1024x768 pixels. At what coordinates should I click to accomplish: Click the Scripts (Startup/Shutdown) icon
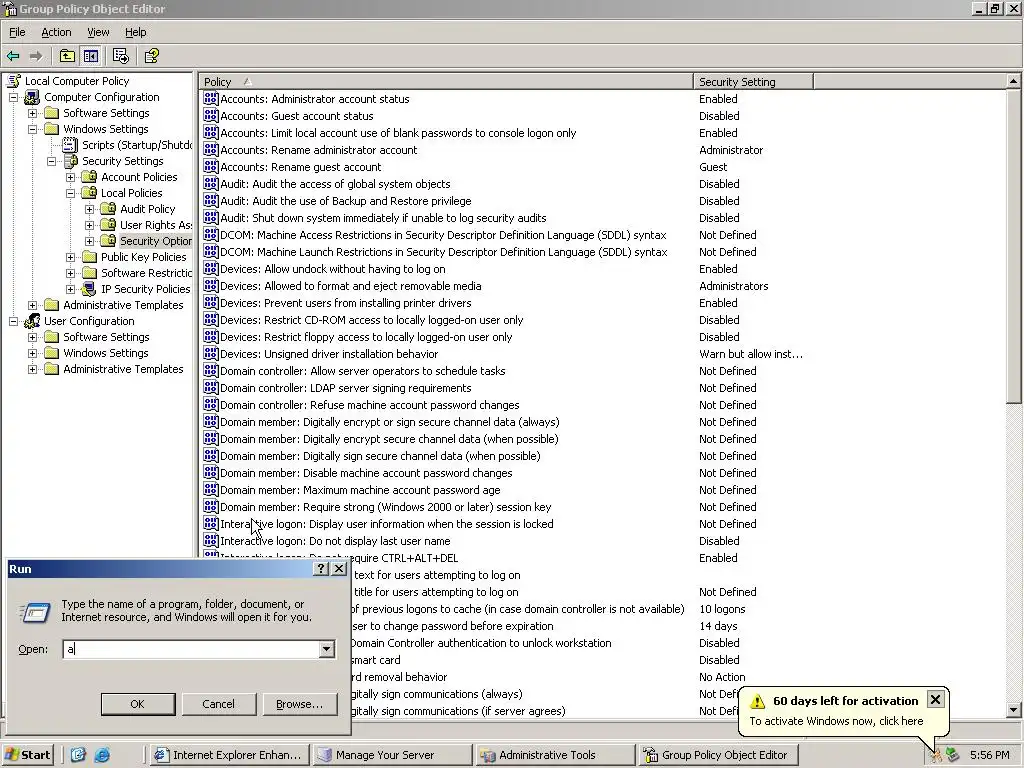point(70,145)
